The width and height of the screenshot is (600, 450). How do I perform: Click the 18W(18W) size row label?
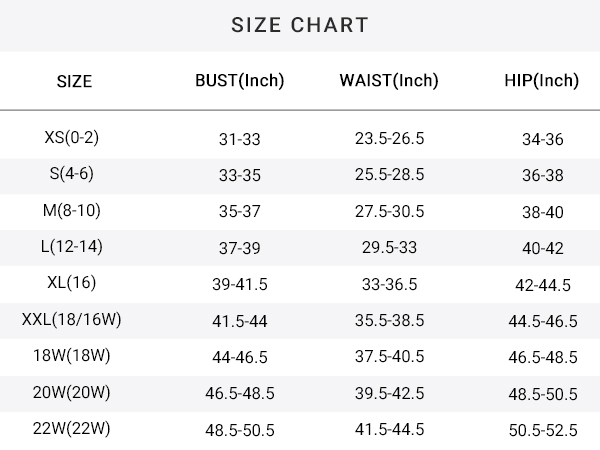tap(72, 356)
